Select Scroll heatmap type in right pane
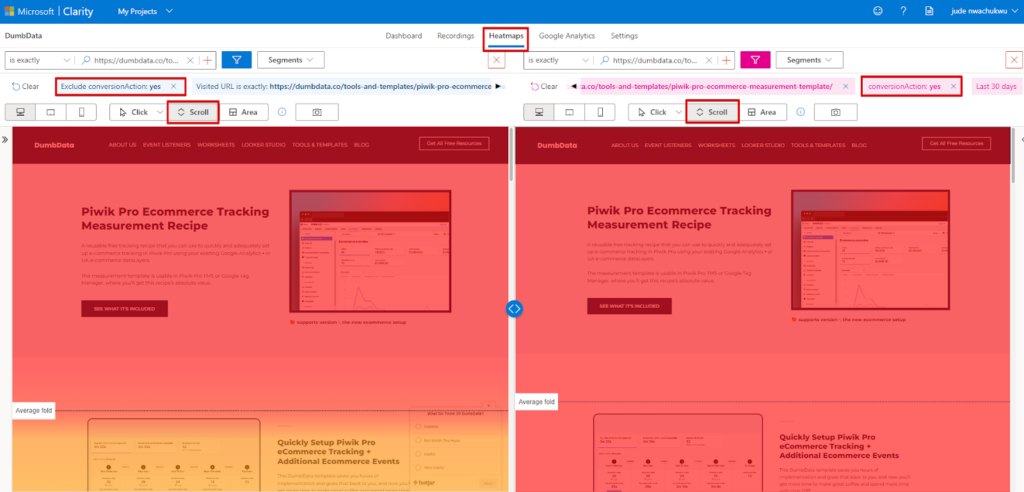 712,112
